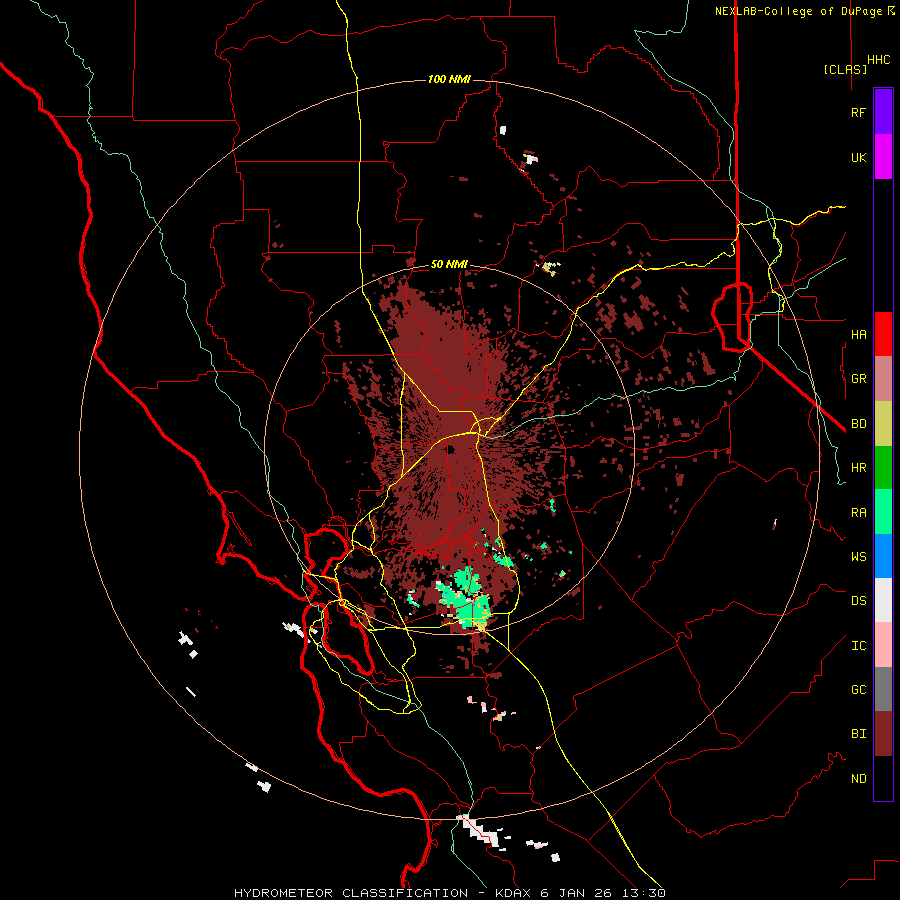Click the 100 NMI range ring label
Screen dimensions: 900x900
coord(449,79)
